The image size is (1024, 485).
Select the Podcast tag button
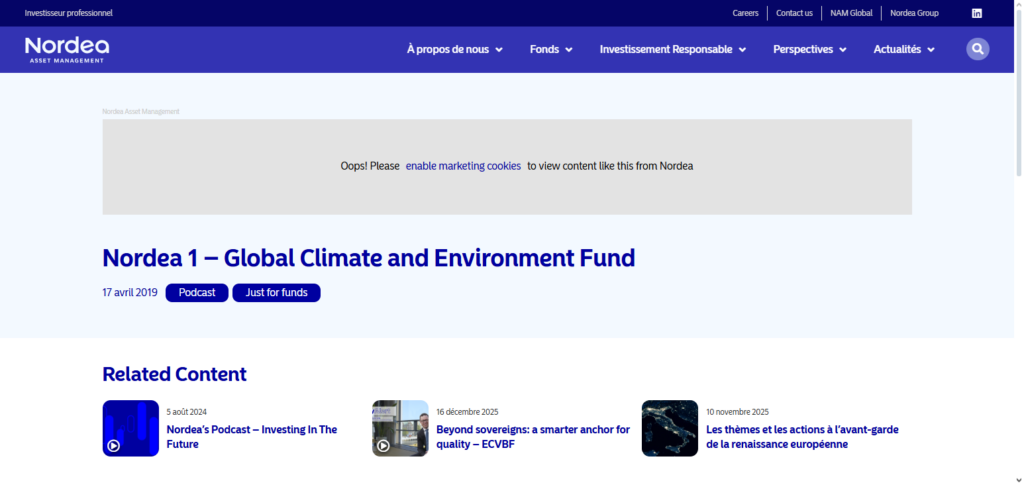point(197,292)
